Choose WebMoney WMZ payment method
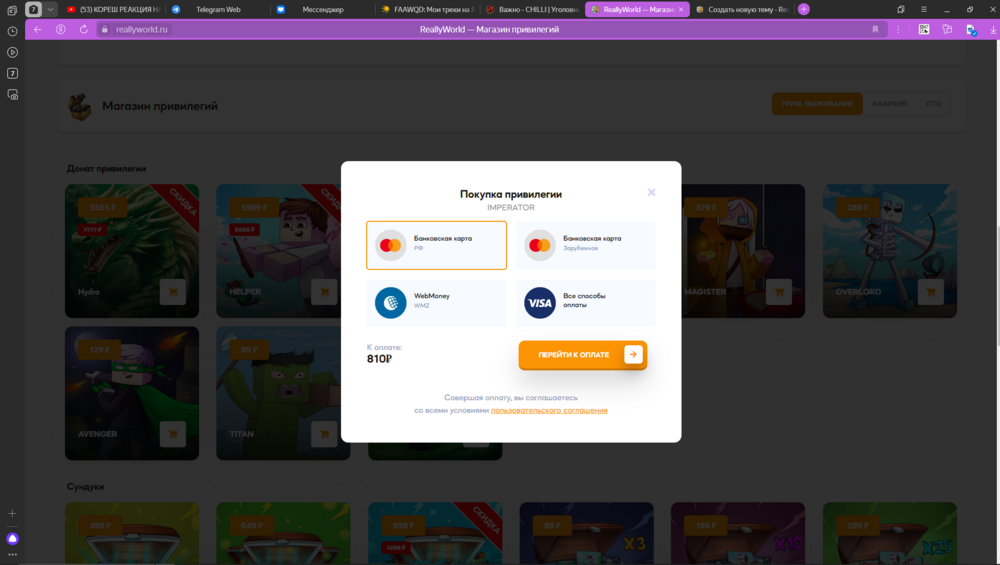The height and width of the screenshot is (565, 1000). point(436,303)
